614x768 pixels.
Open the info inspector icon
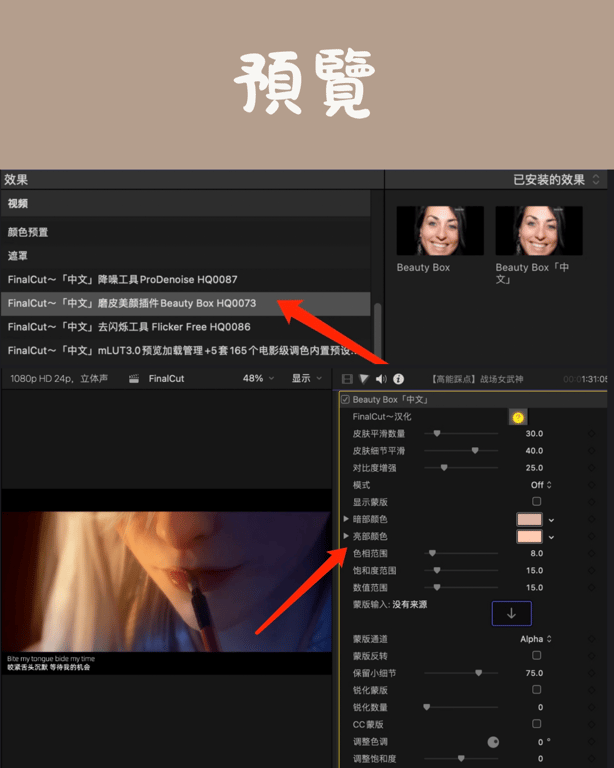pyautogui.click(x=399, y=379)
